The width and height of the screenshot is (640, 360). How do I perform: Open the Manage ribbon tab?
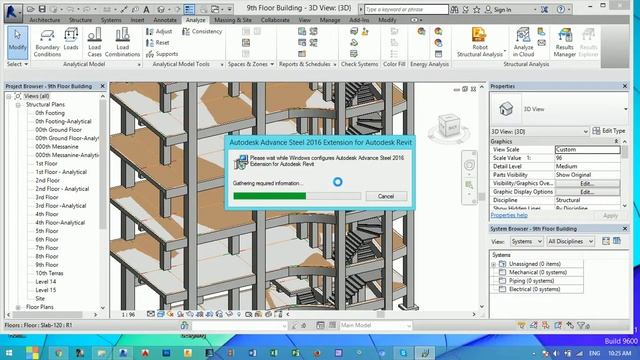coord(330,20)
